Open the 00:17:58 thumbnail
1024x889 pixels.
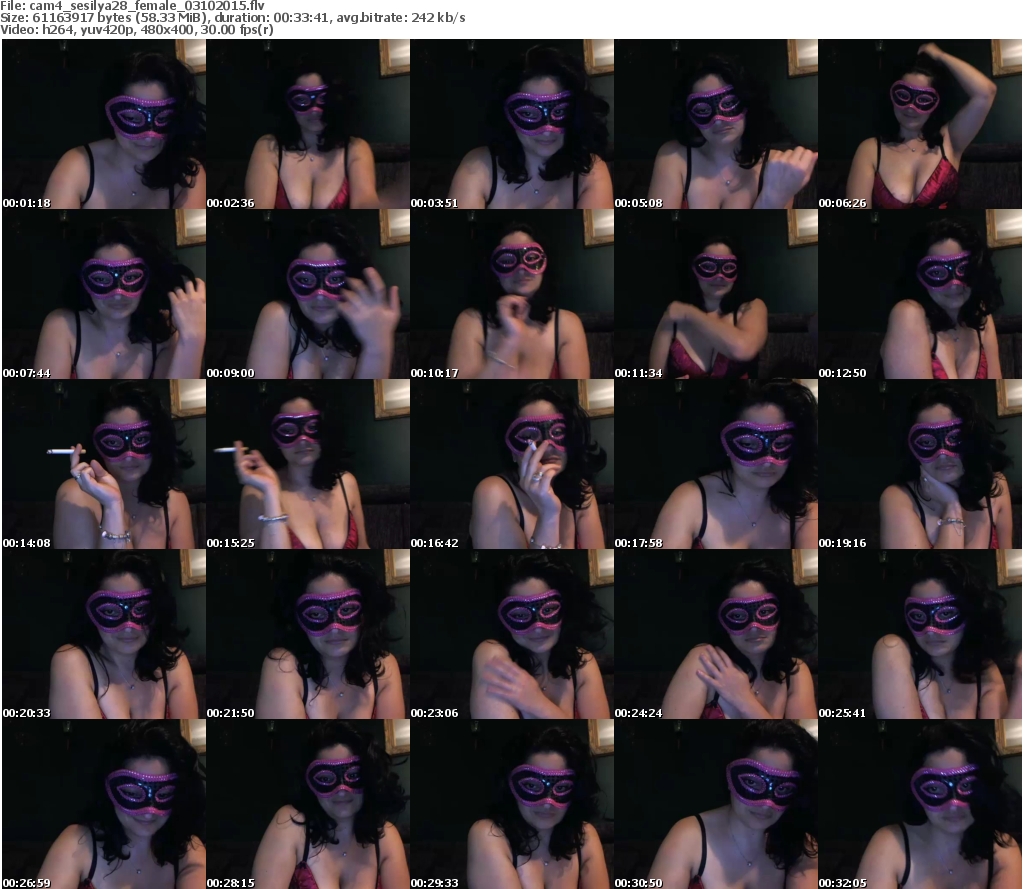(716, 464)
